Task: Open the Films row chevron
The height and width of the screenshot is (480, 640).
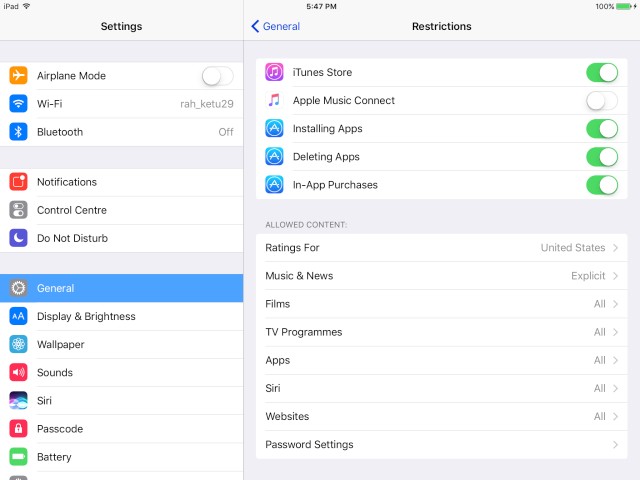Action: (x=616, y=304)
